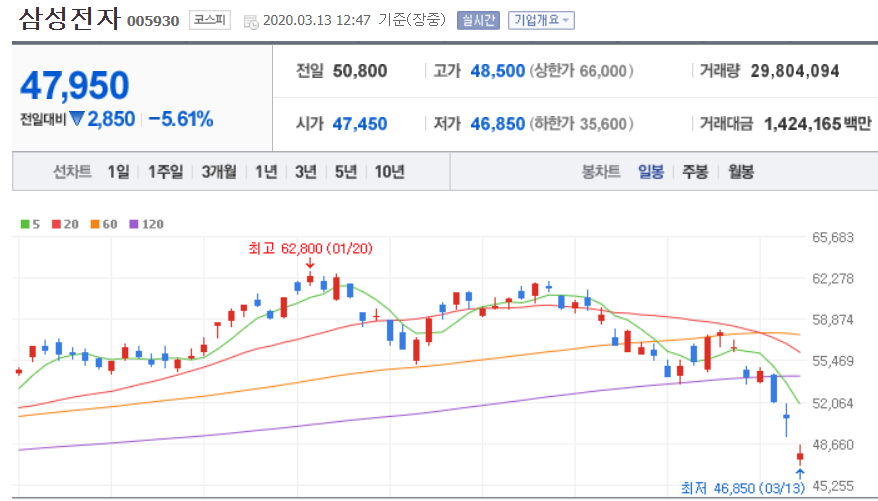The width and height of the screenshot is (878, 501).
Task: Click the y-axis label 58,874
Action: tap(833, 320)
